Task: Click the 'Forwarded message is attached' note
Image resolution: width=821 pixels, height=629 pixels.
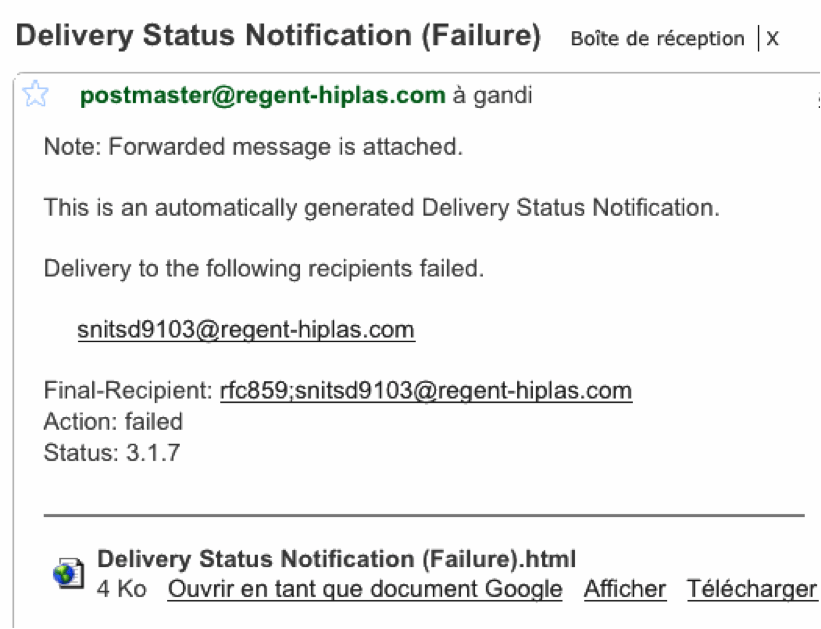Action: click(x=253, y=148)
